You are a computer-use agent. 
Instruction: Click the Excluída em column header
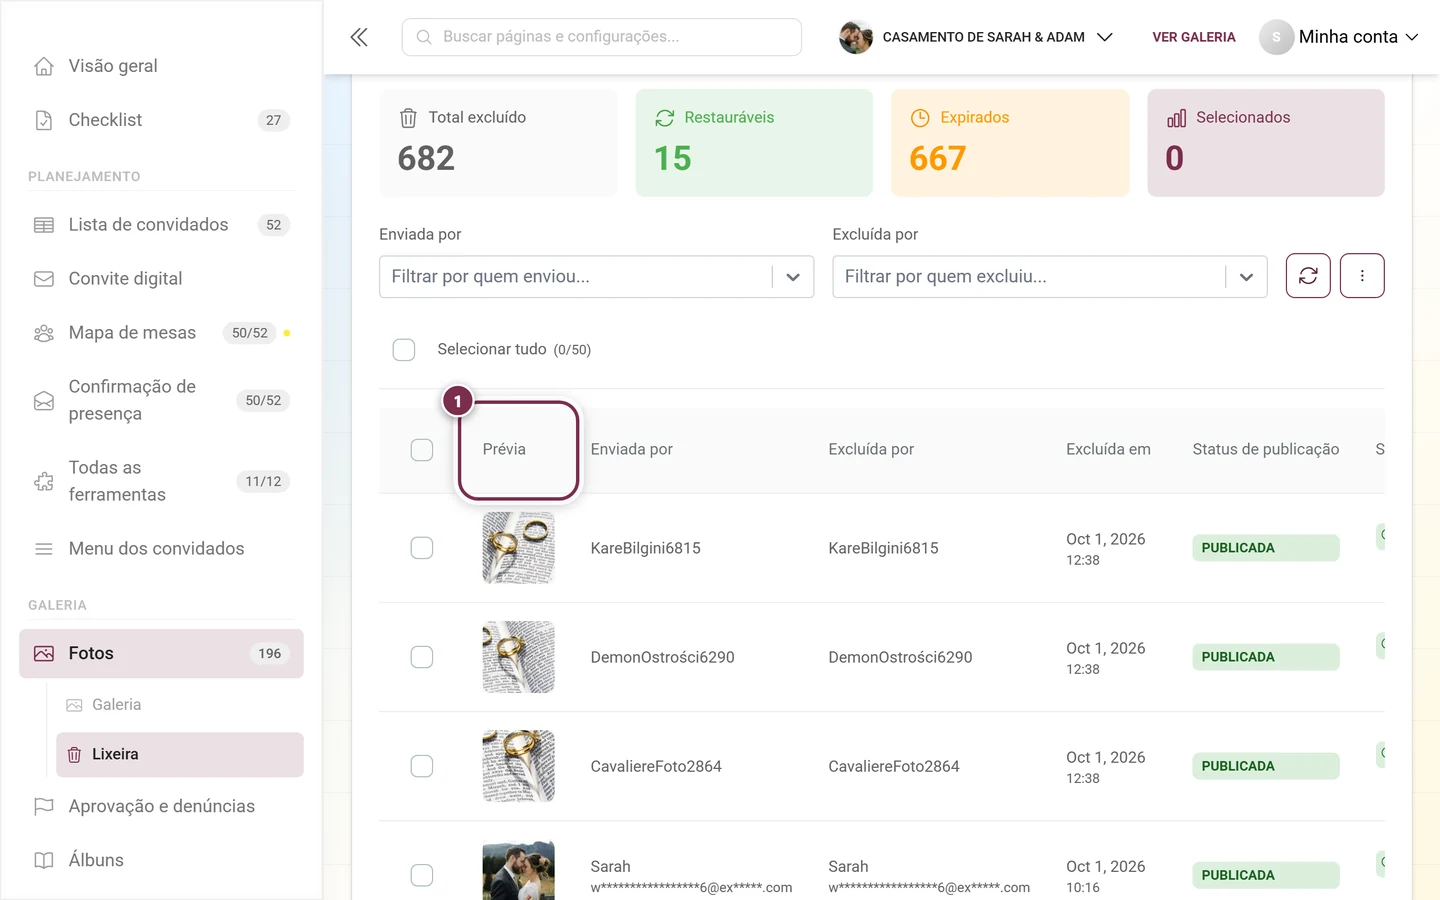pos(1108,450)
